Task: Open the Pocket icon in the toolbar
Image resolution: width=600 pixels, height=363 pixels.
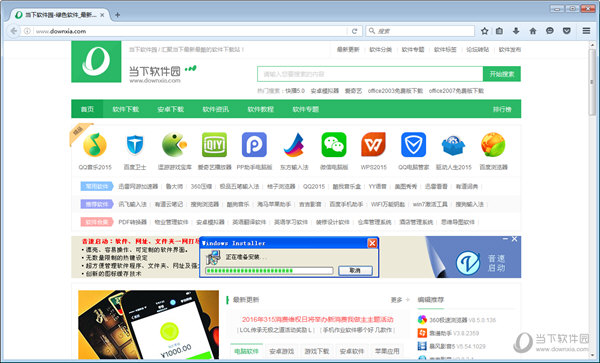Action: [x=567, y=31]
